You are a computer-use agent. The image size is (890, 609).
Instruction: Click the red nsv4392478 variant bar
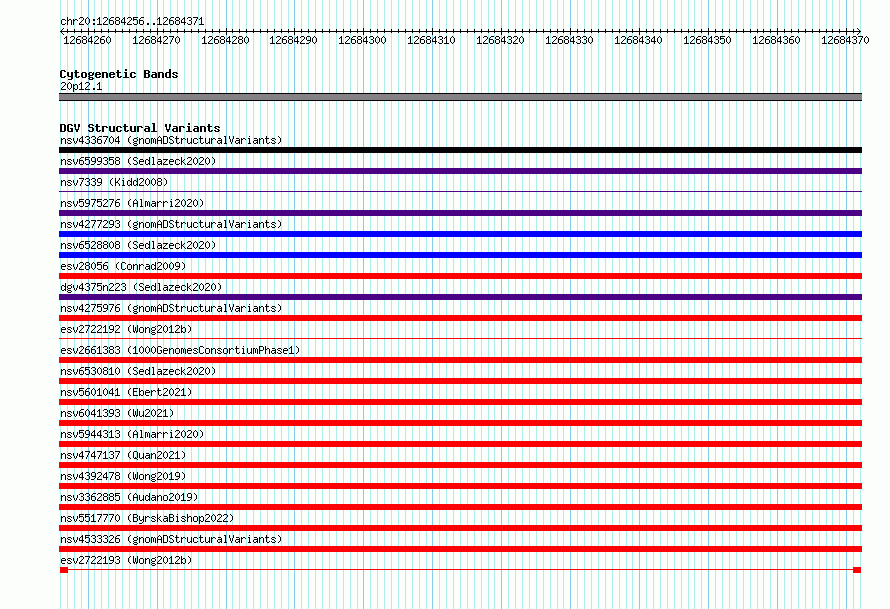(460, 486)
